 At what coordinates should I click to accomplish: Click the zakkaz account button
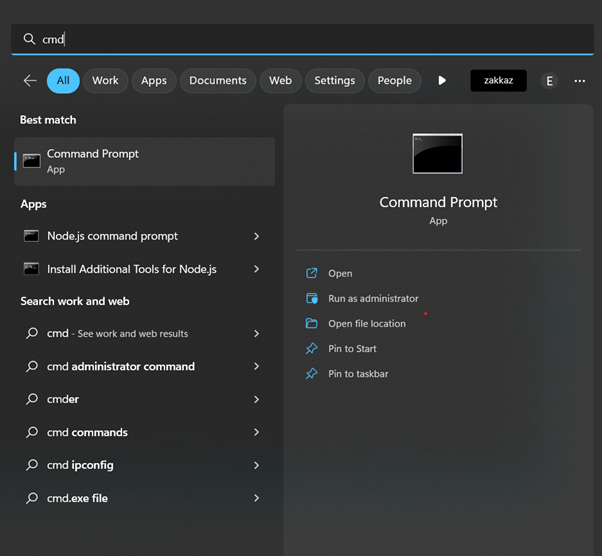(498, 81)
